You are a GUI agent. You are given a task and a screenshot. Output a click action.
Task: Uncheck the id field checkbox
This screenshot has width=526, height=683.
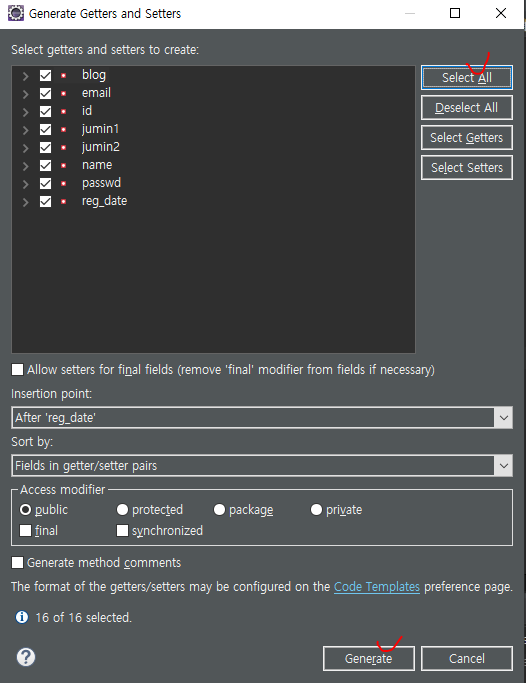[45, 112]
